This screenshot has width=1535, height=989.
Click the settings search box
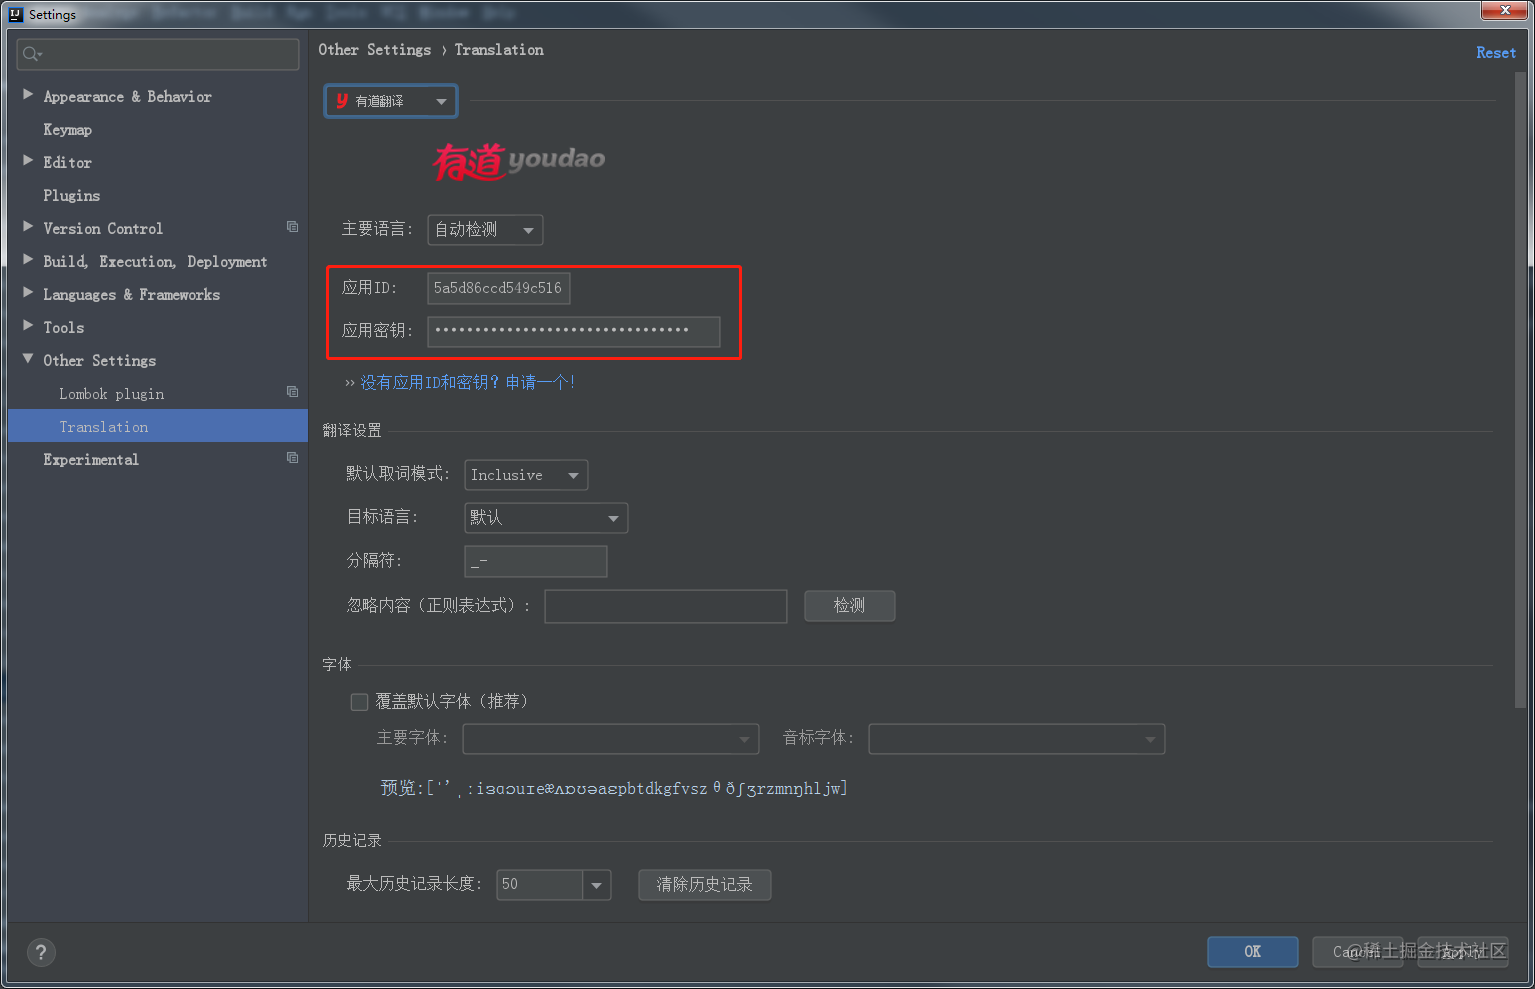pos(158,54)
